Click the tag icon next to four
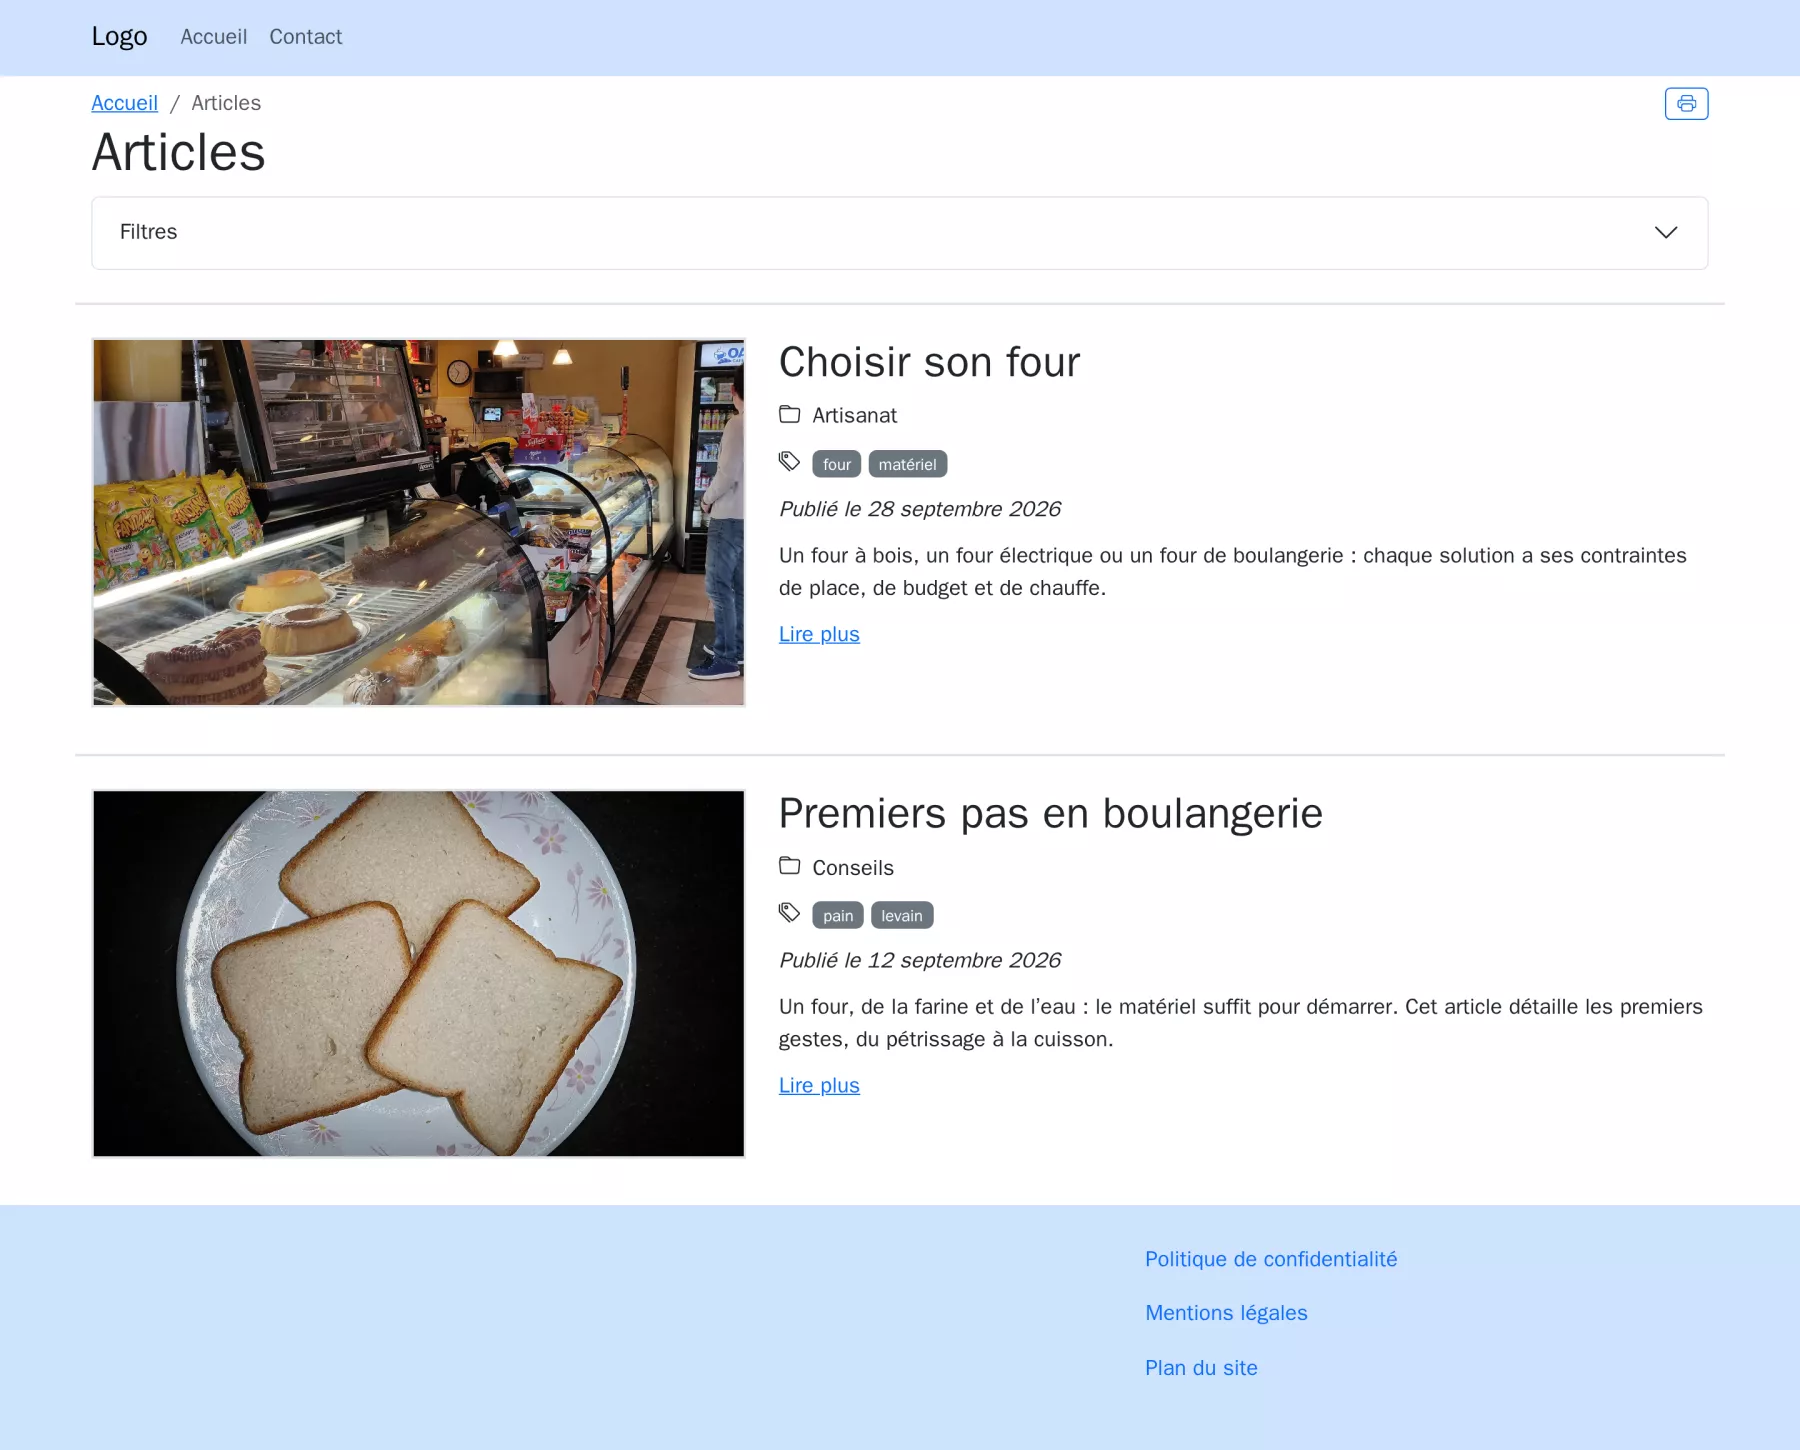Screen dimensions: 1800x1450 click(x=790, y=461)
